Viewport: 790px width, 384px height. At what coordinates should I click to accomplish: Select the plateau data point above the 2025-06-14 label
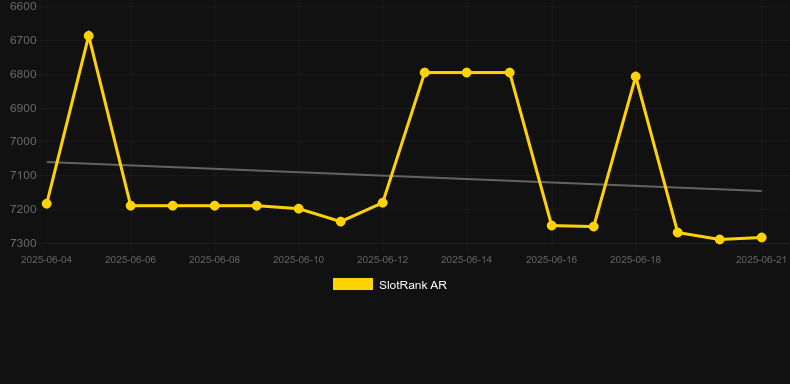(x=467, y=73)
